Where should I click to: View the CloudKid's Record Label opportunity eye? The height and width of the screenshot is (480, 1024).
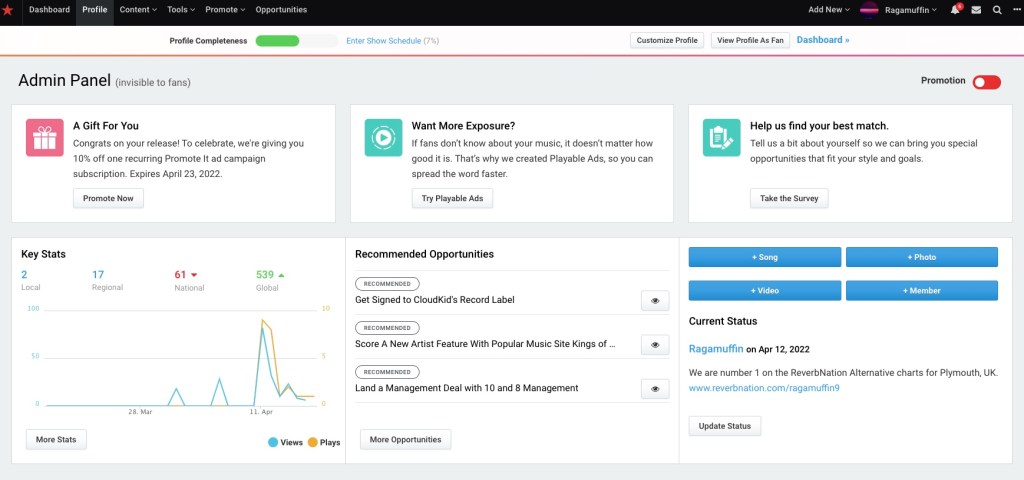tap(654, 300)
